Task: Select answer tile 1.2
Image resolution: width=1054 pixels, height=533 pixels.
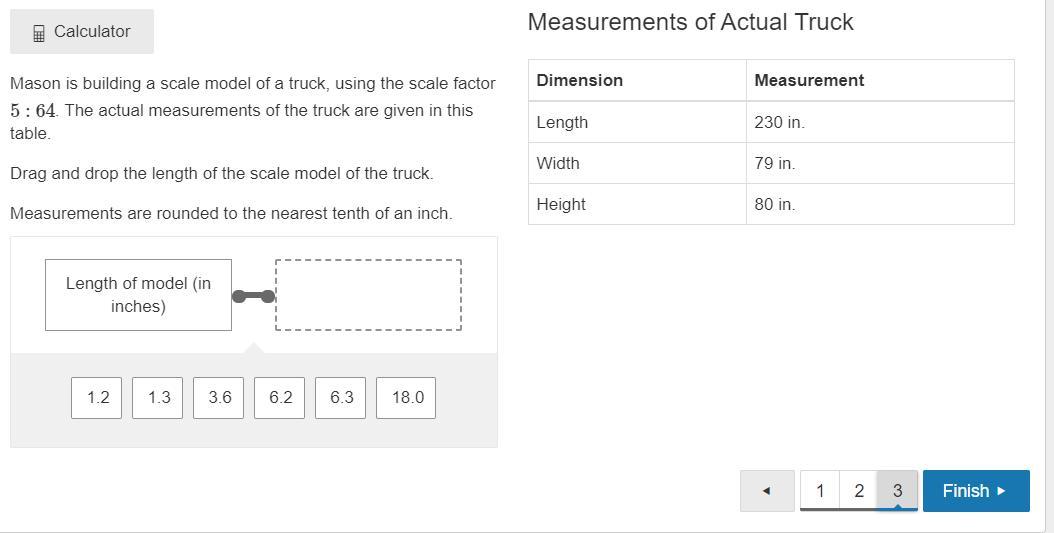Action: pyautogui.click(x=97, y=398)
